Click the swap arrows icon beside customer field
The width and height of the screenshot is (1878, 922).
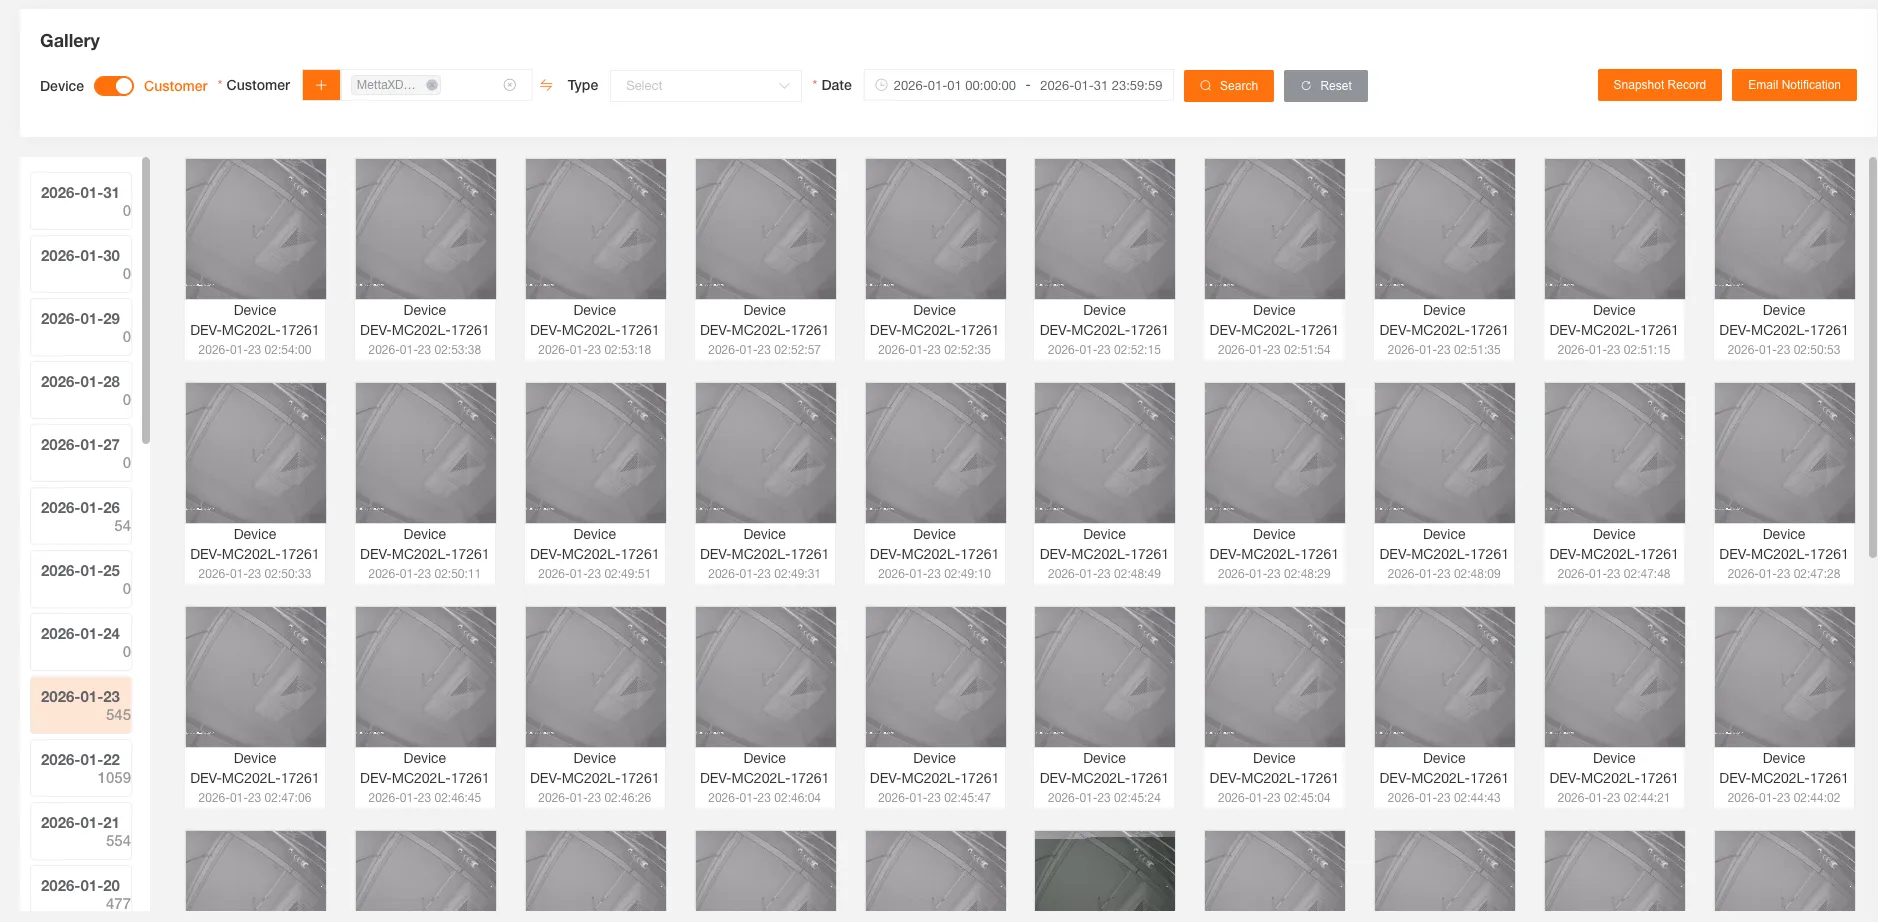(545, 85)
